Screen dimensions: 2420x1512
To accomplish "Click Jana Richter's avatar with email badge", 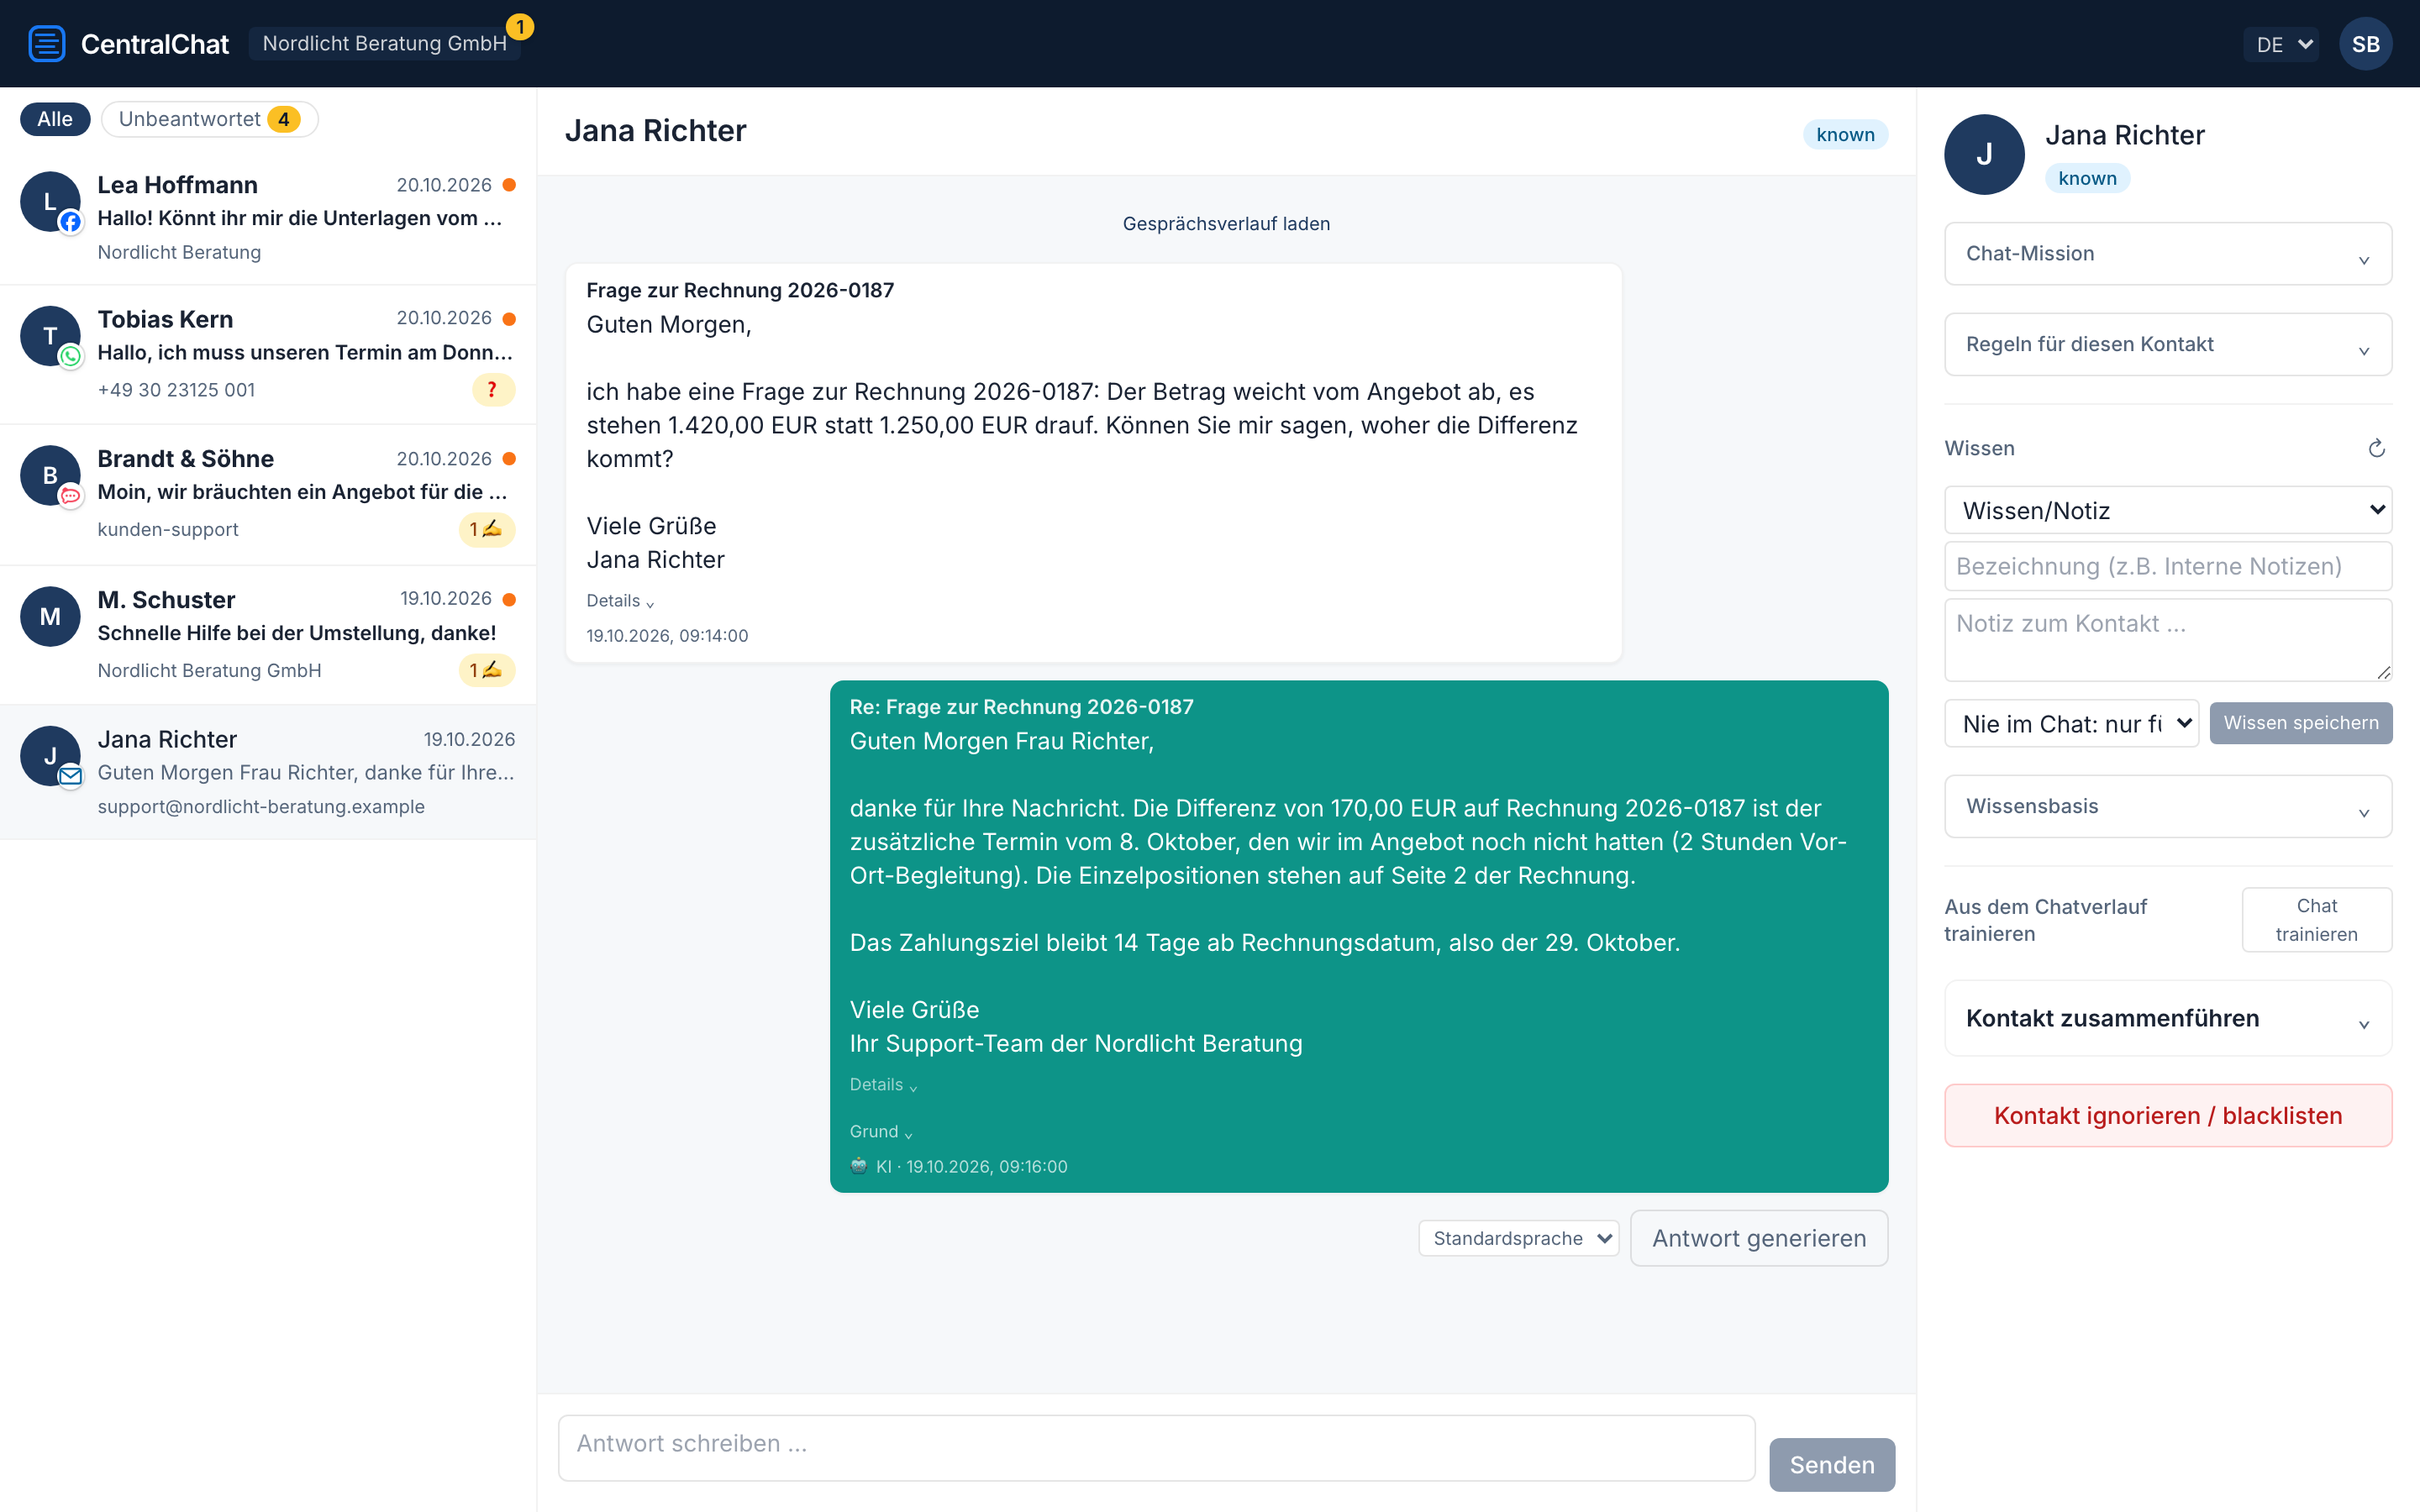I will (x=50, y=756).
